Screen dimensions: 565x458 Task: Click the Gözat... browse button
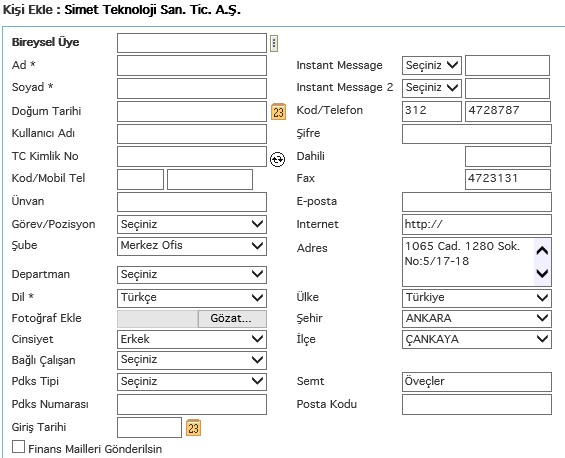tap(232, 319)
